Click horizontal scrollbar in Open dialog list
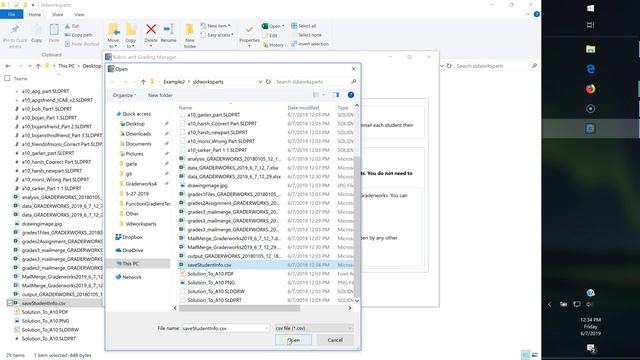Viewport: 640px width, 360px height. (x=239, y=308)
